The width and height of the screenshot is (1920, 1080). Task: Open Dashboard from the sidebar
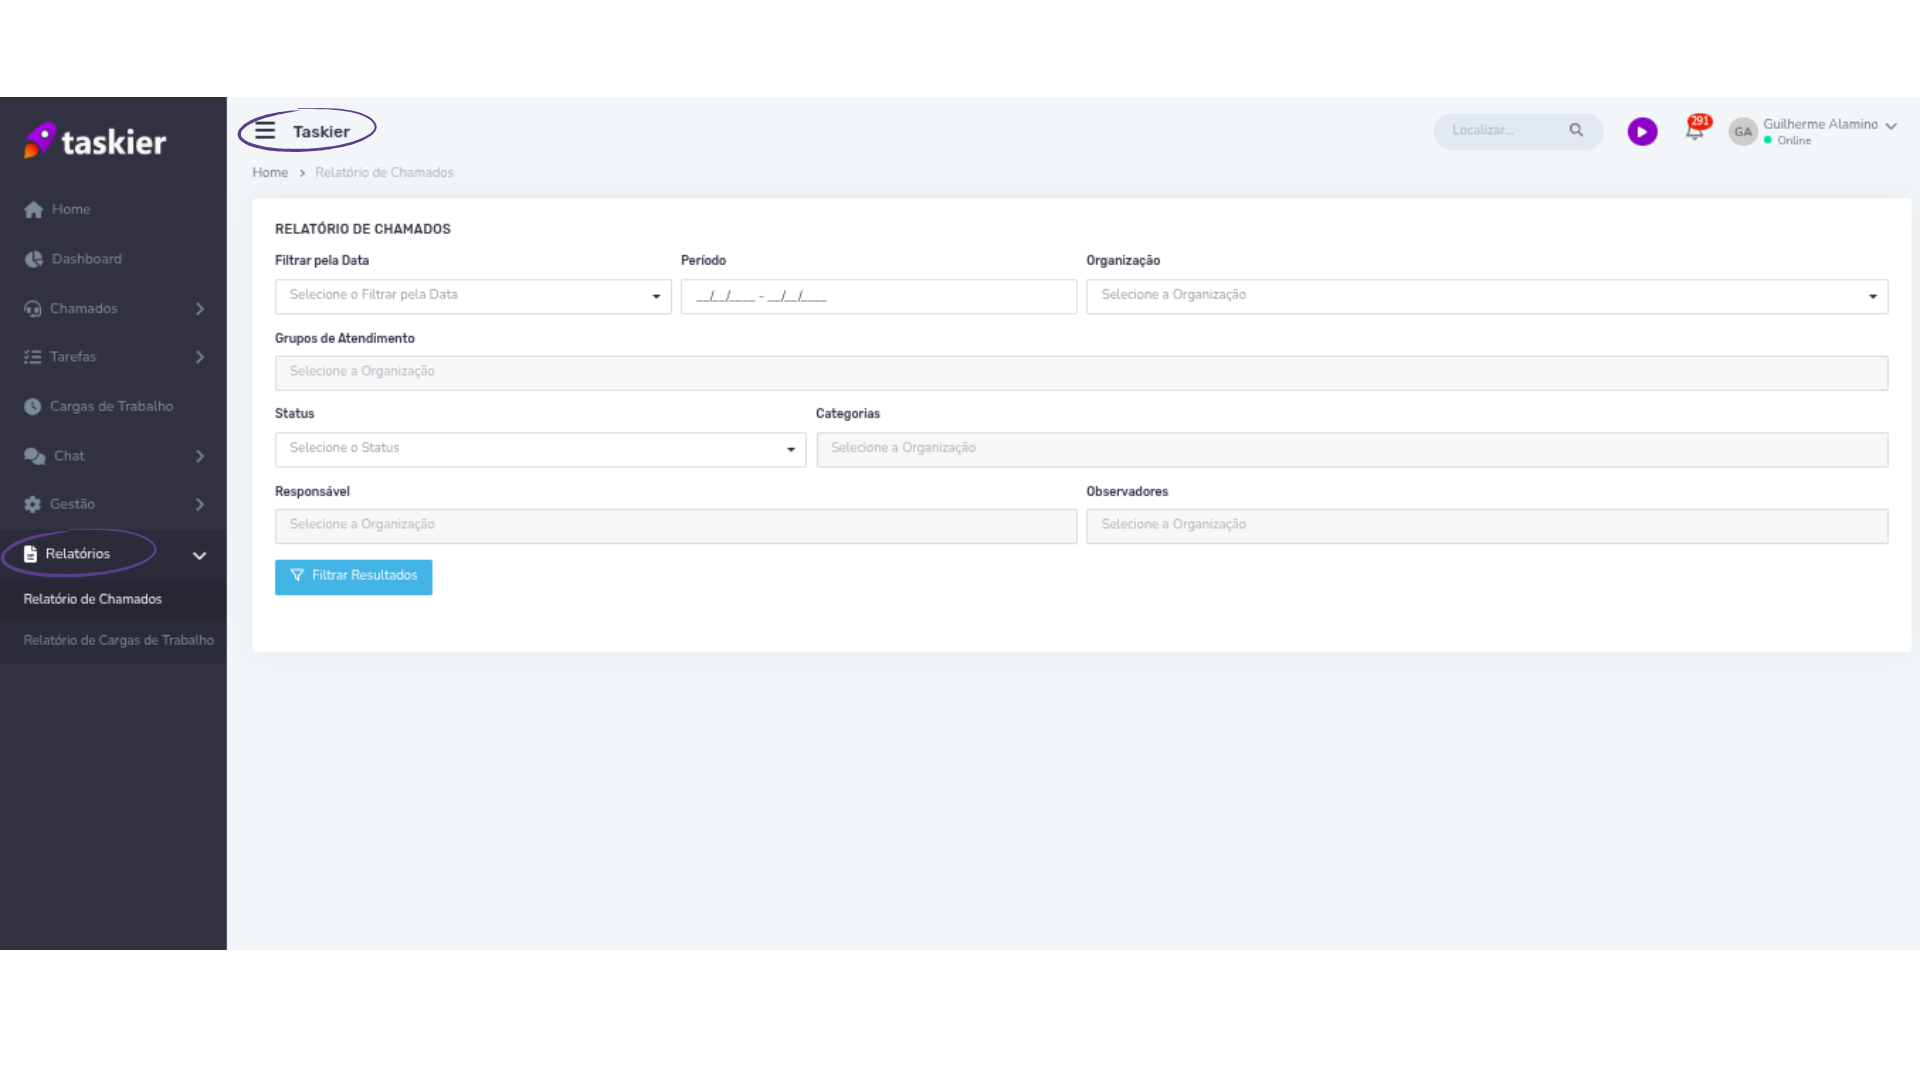86,259
